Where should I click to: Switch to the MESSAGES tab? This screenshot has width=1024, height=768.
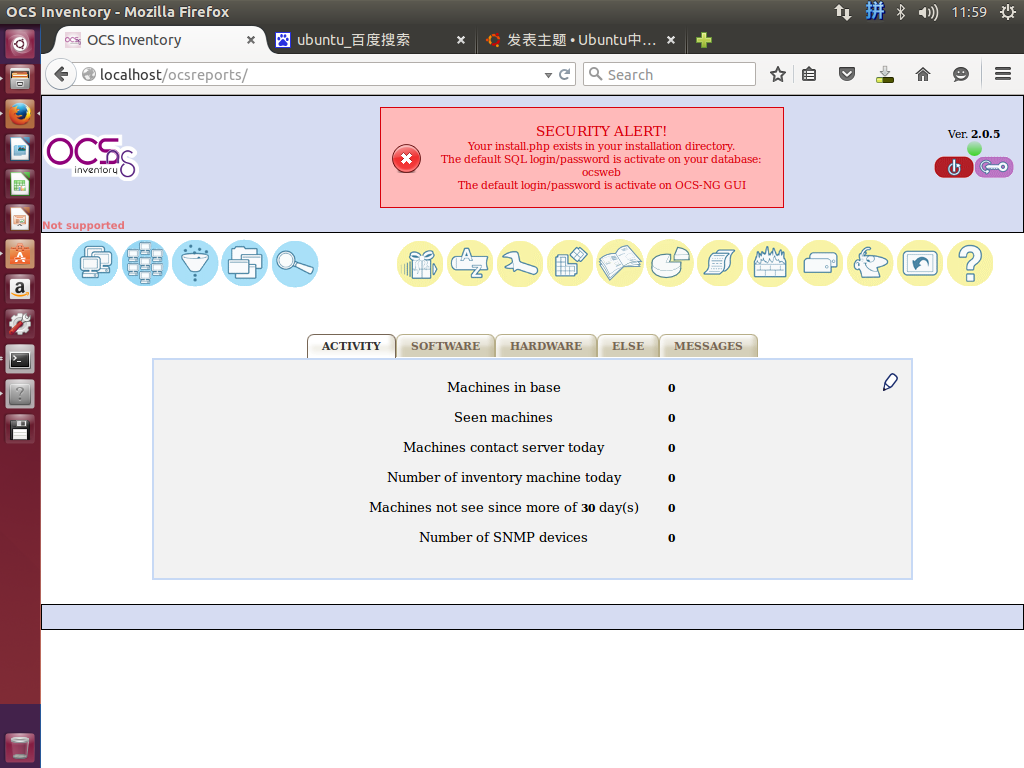coord(709,346)
